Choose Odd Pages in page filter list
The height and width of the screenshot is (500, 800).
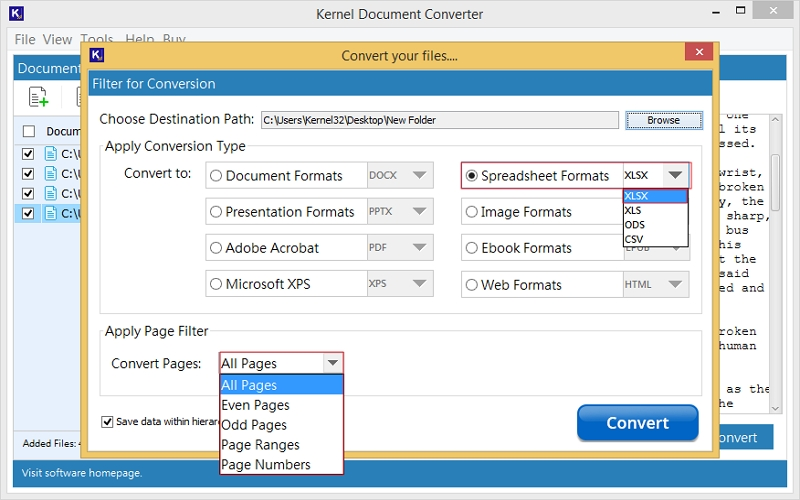click(281, 424)
